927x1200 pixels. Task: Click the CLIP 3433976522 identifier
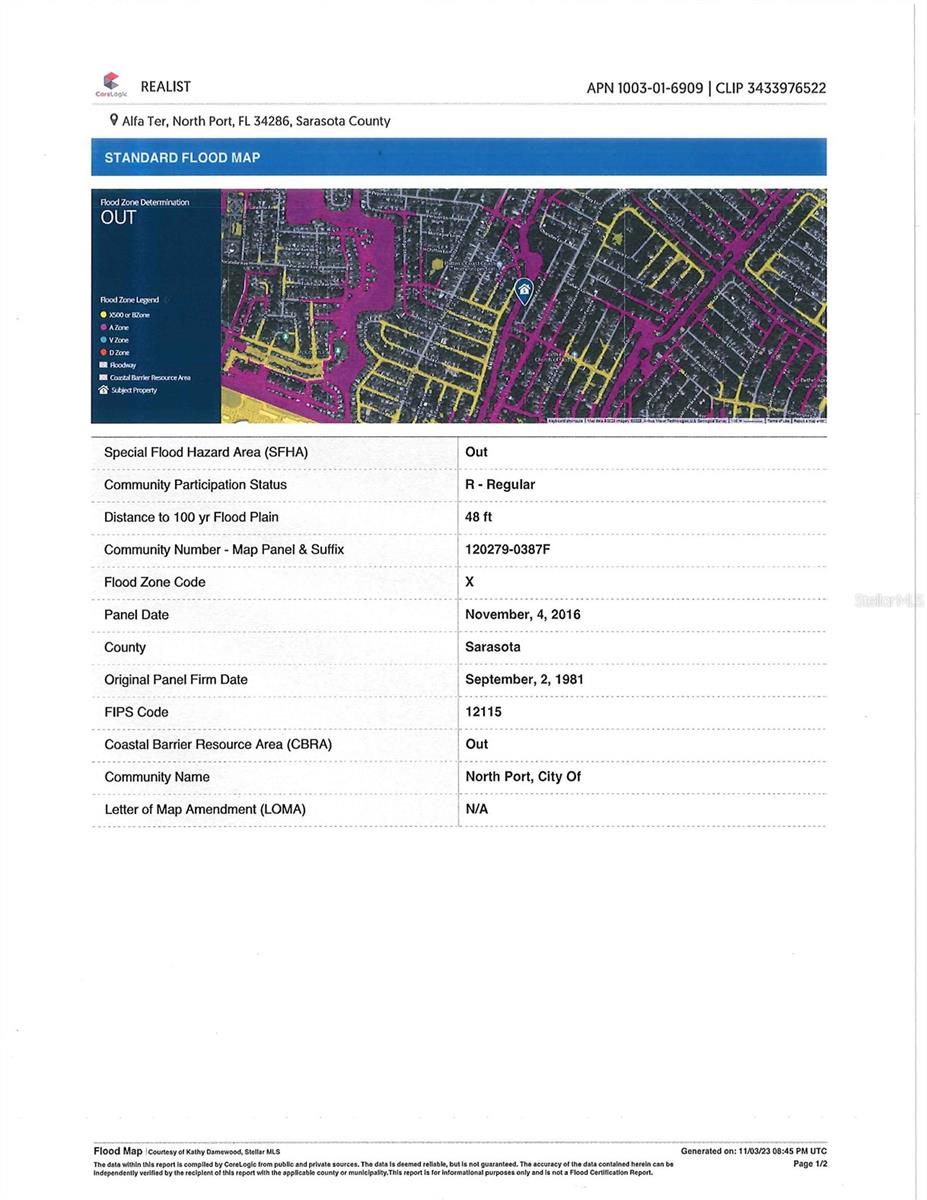click(x=771, y=88)
